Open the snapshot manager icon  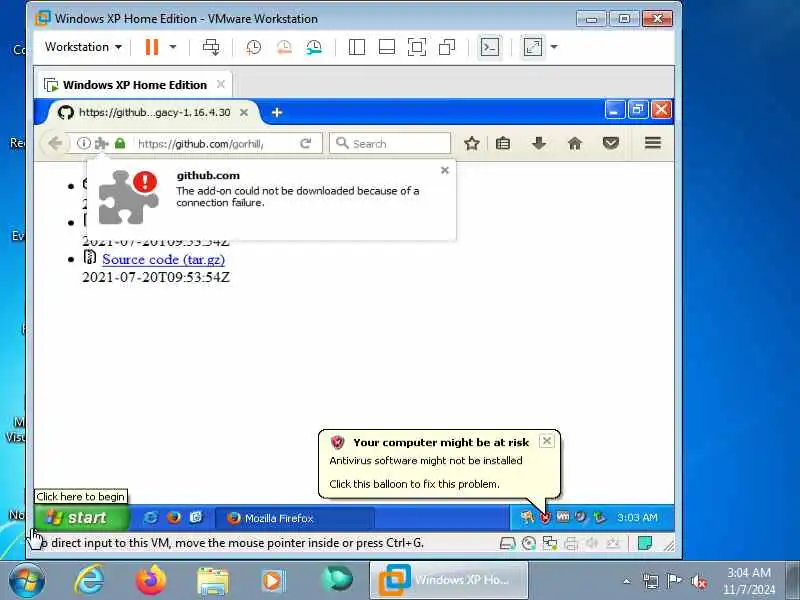point(314,47)
